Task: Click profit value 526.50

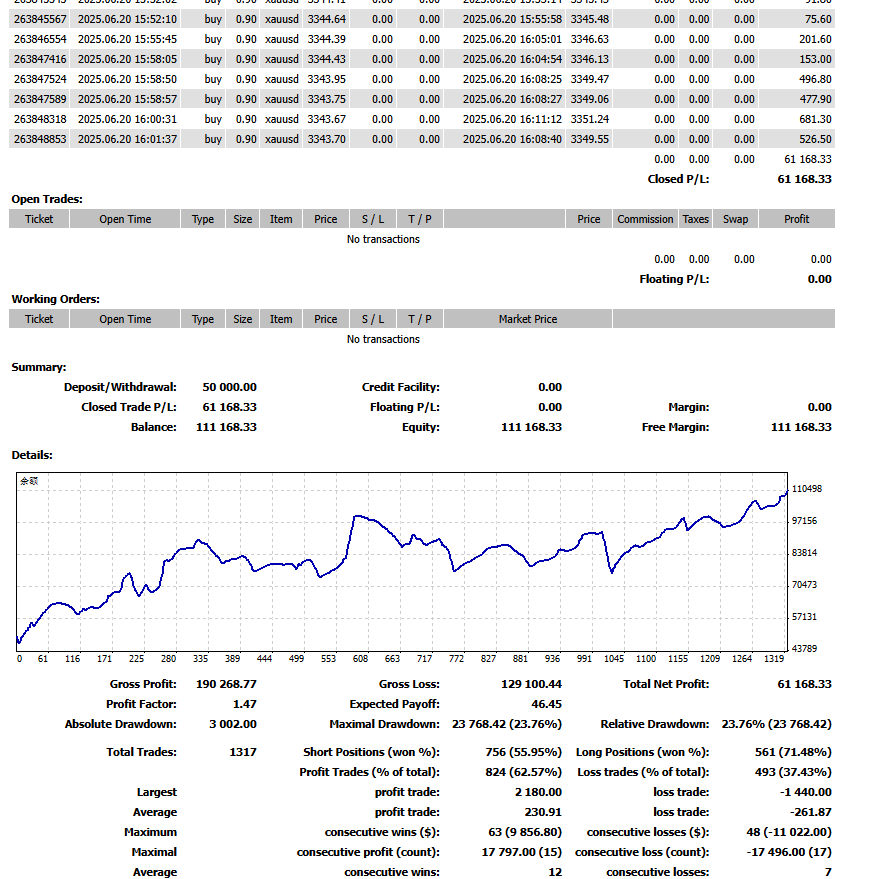Action: coord(815,139)
